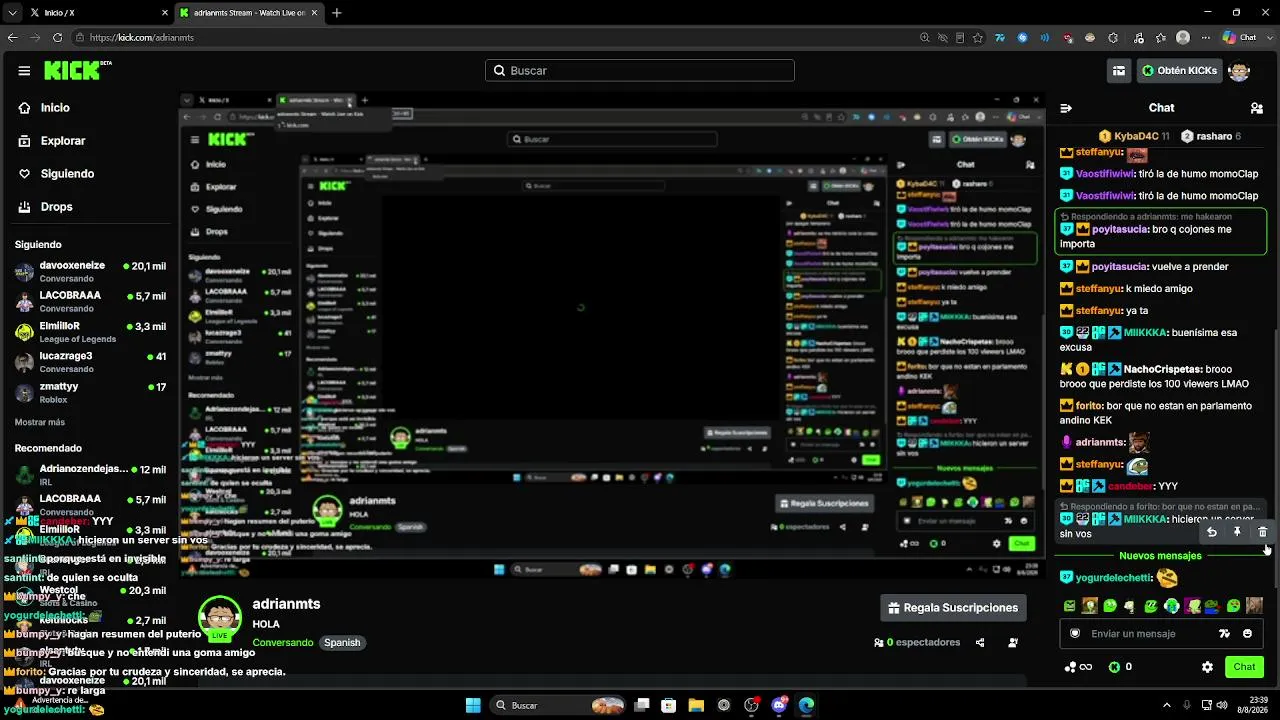
Task: Jump to Nuevos mensajes in chat
Action: click(x=1160, y=556)
